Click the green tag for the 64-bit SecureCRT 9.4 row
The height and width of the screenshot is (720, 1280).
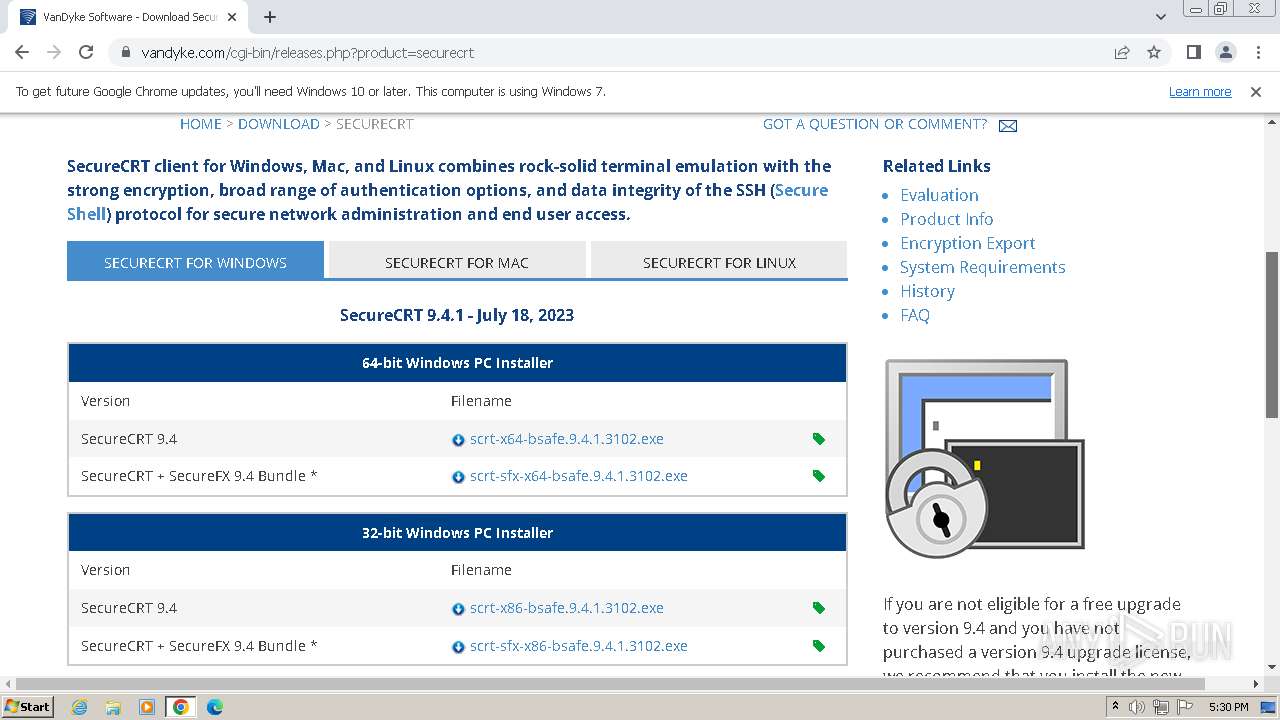pyautogui.click(x=819, y=439)
